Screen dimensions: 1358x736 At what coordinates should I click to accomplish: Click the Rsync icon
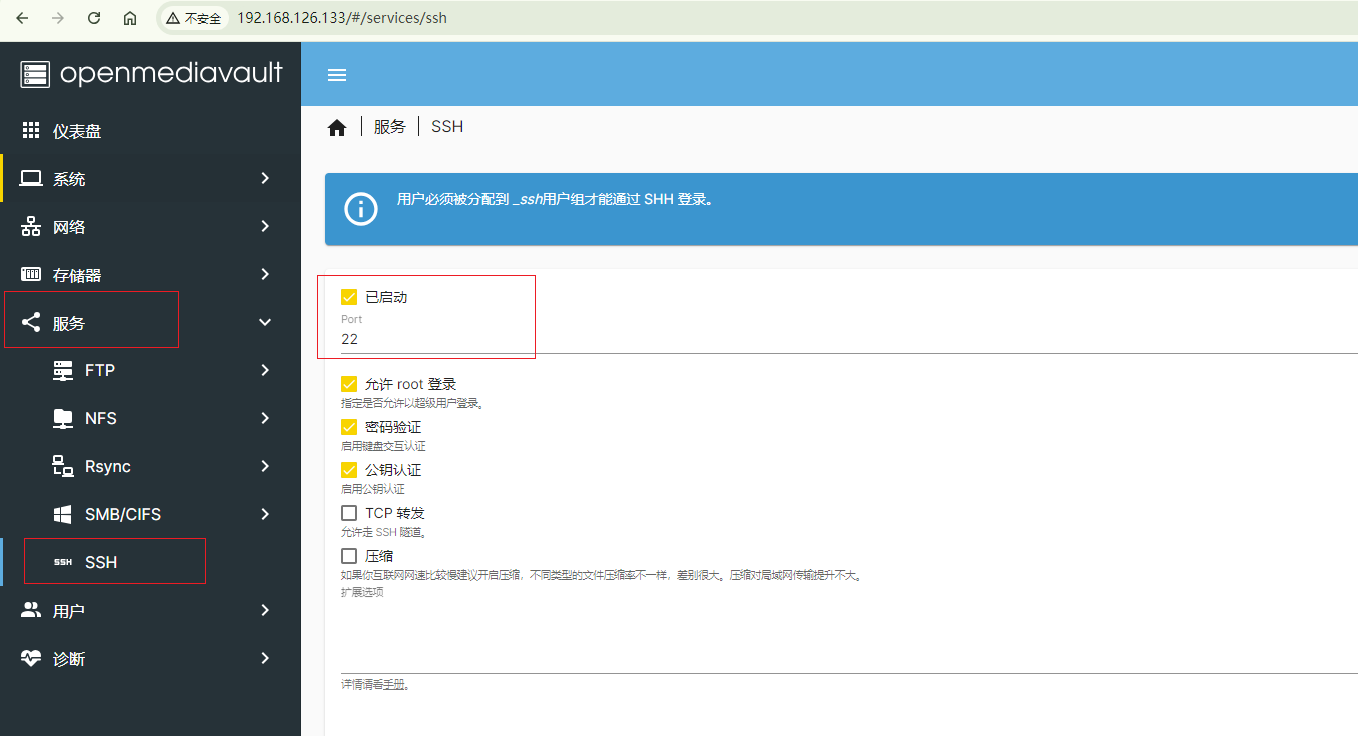pos(63,466)
